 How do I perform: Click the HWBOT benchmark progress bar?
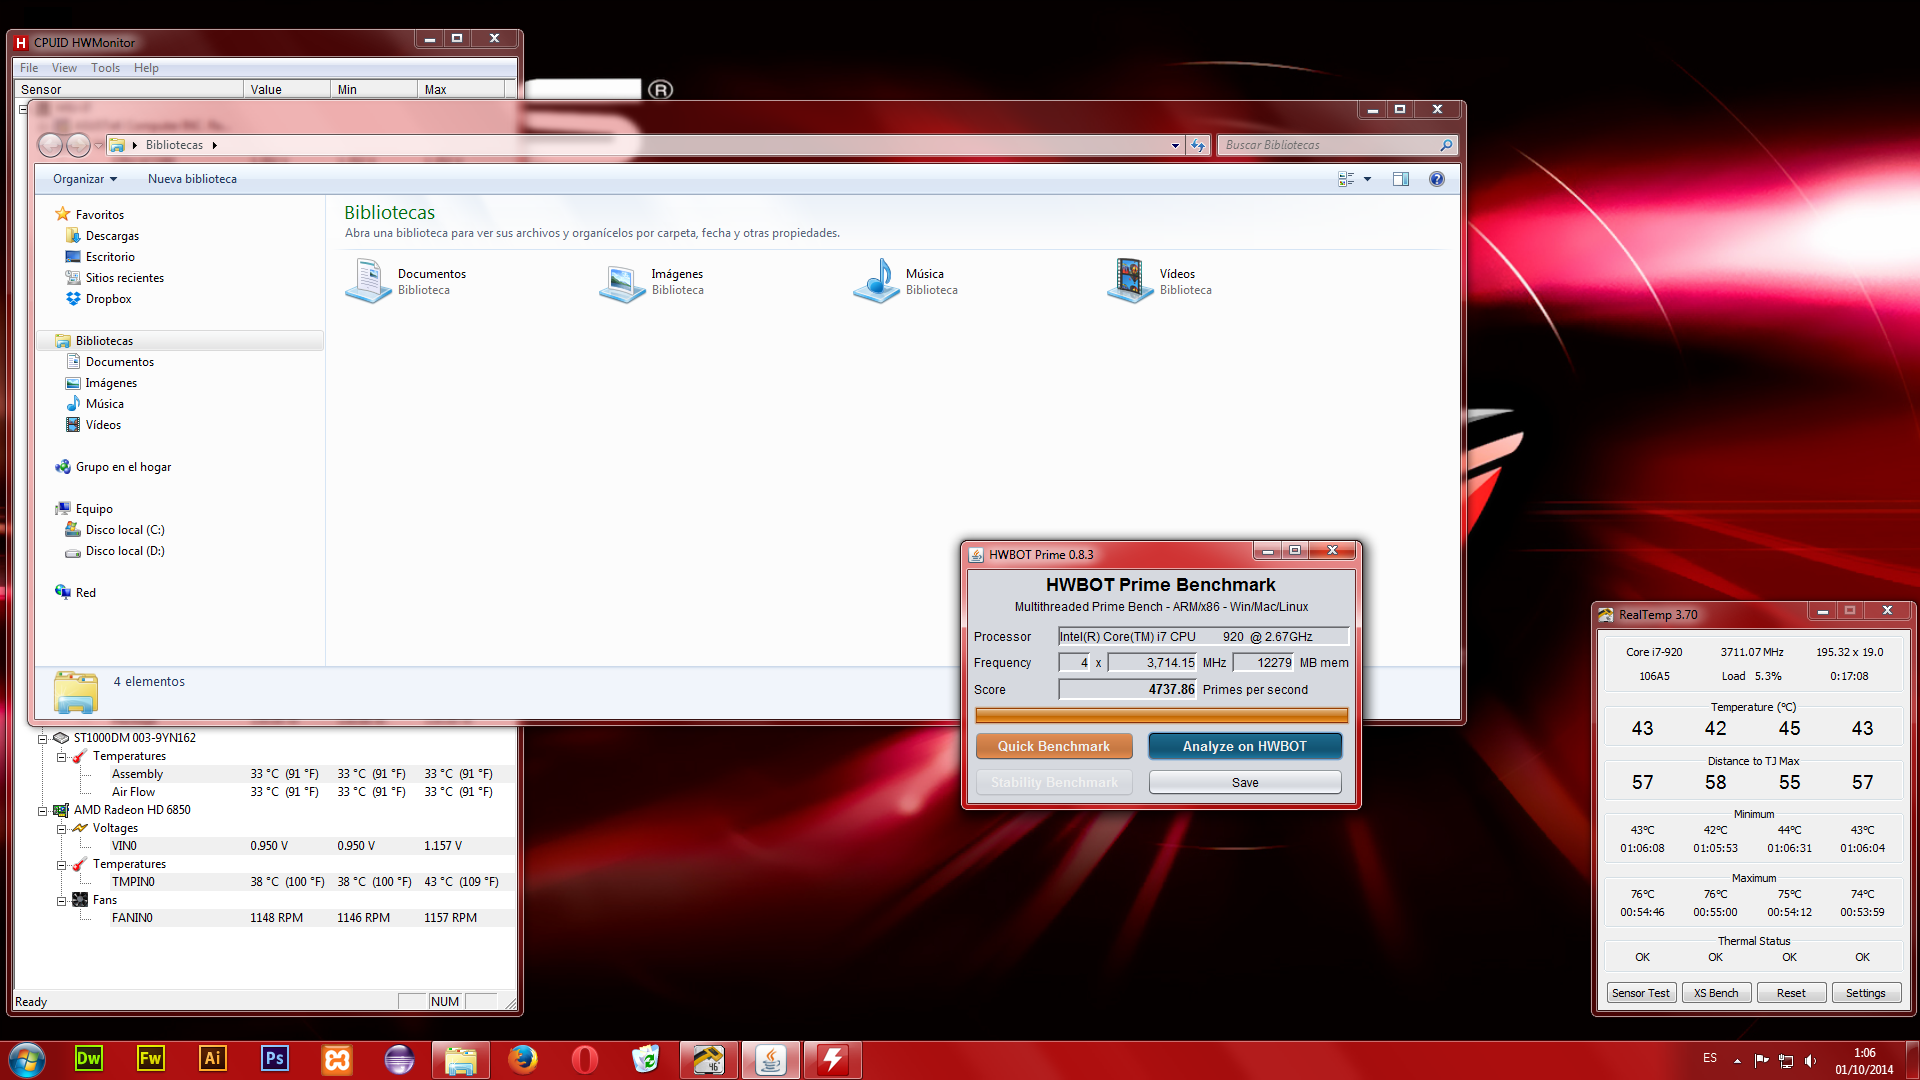click(x=1161, y=715)
